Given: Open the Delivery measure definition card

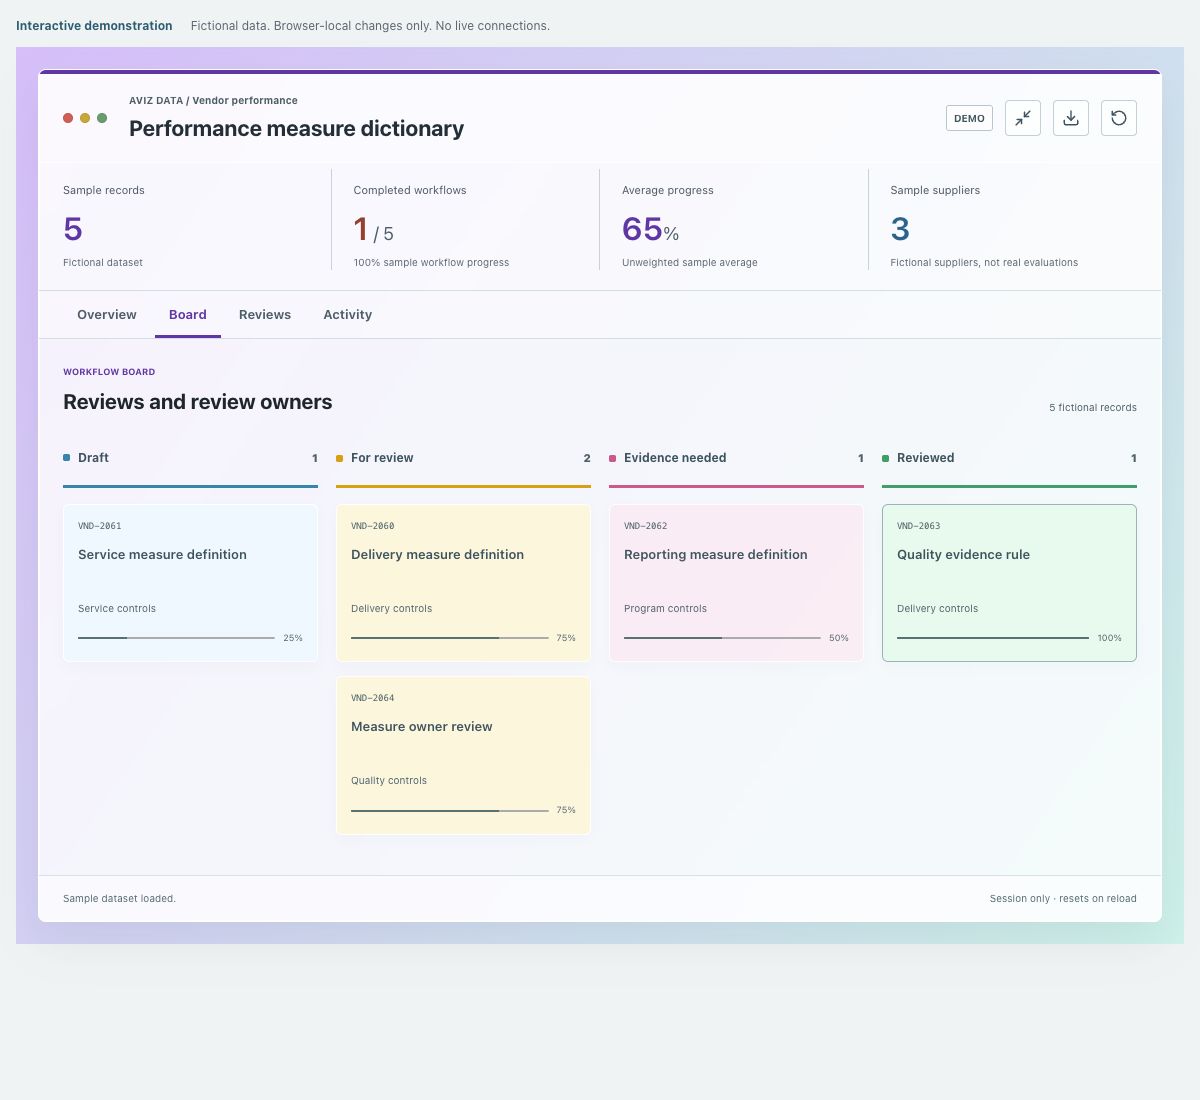Looking at the screenshot, I should pyautogui.click(x=463, y=583).
